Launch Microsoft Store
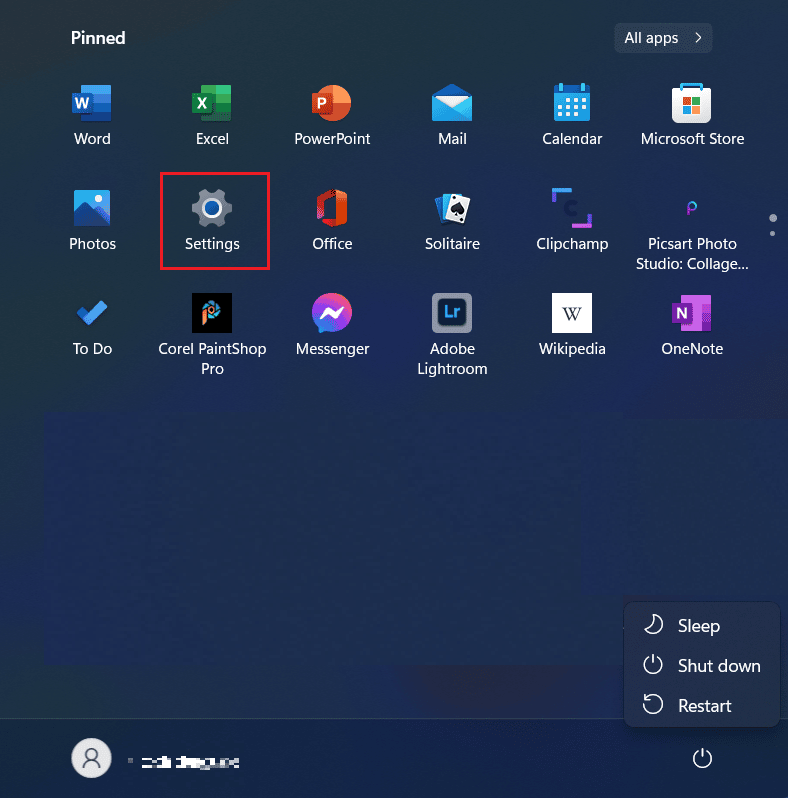 (x=692, y=116)
